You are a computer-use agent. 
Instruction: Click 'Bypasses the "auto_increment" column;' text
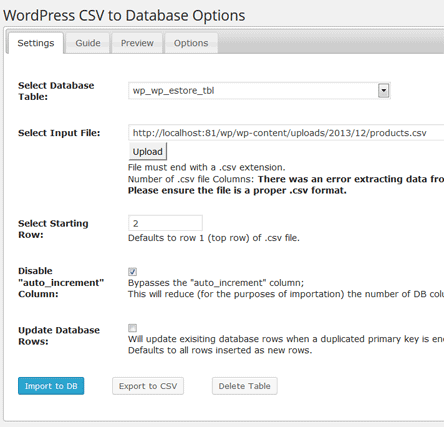tap(216, 283)
